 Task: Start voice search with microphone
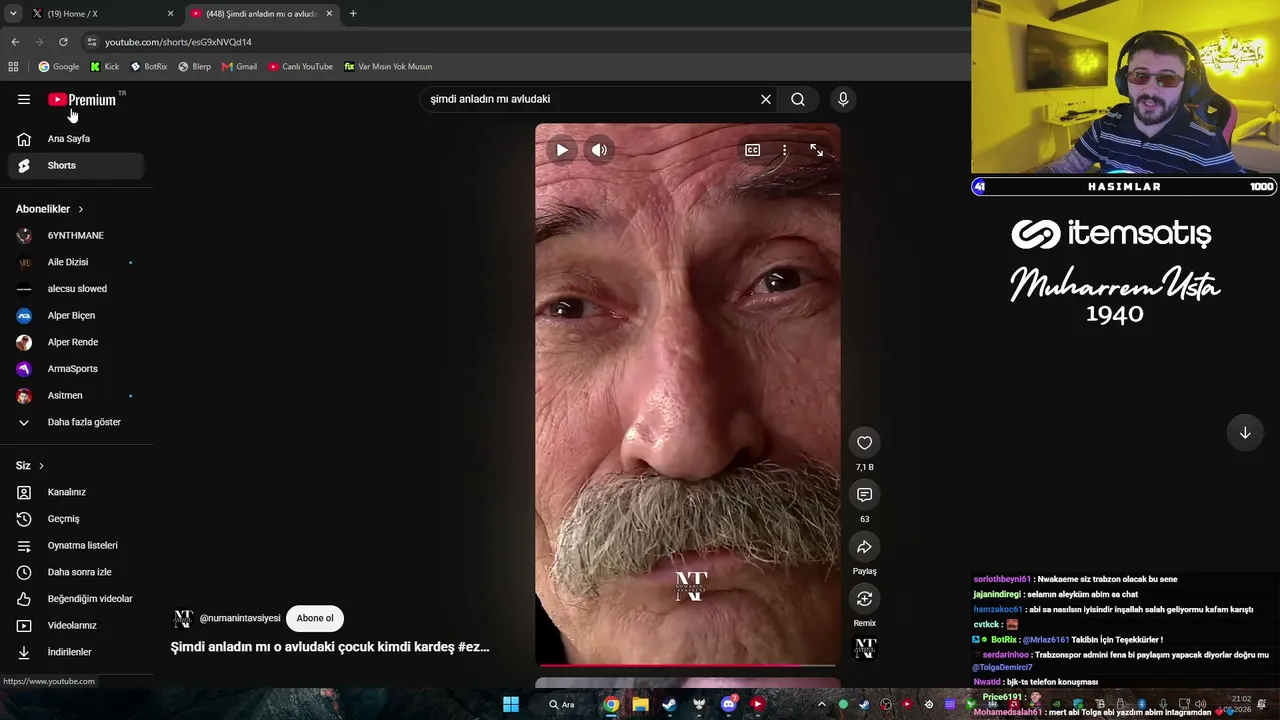click(x=843, y=99)
